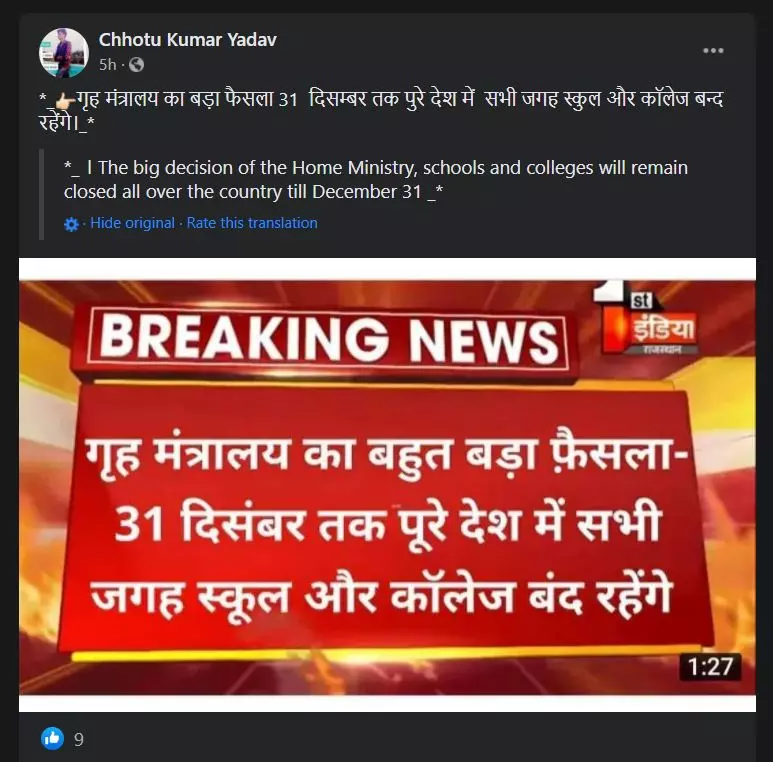Click the English translated post text
This screenshot has height=762, width=773.
coord(376,179)
